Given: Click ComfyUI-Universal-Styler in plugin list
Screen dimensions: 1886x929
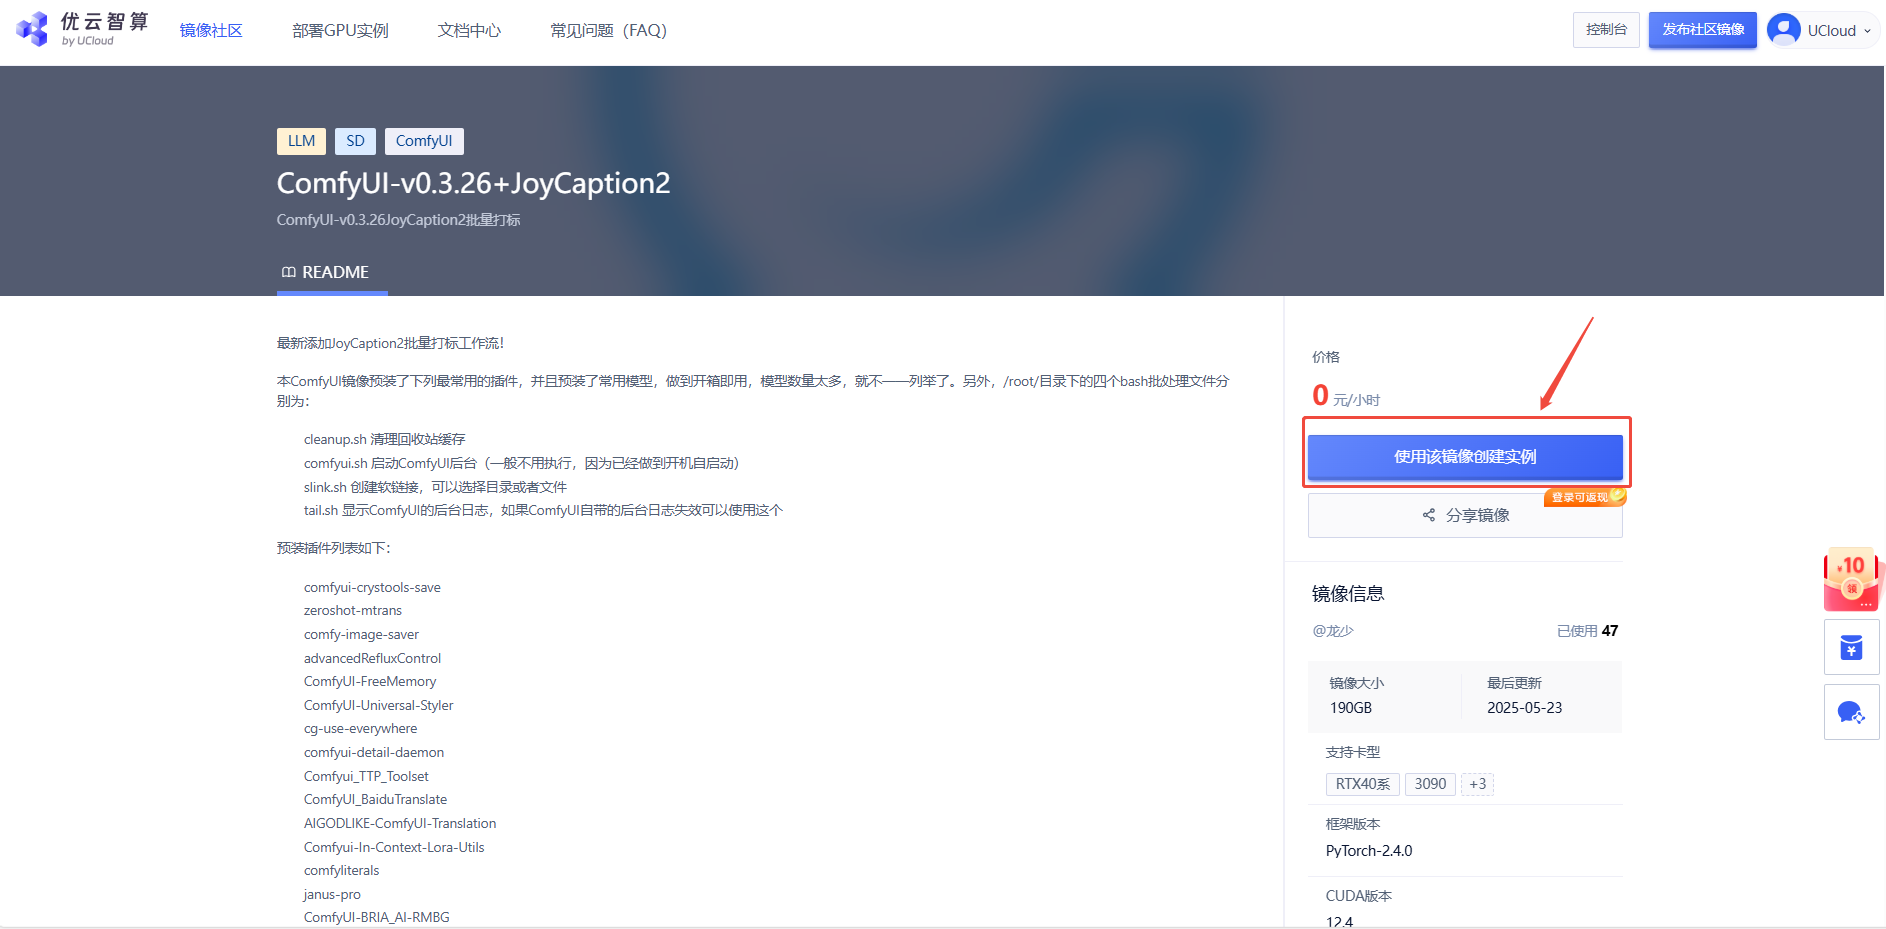Looking at the screenshot, I should pyautogui.click(x=378, y=705).
